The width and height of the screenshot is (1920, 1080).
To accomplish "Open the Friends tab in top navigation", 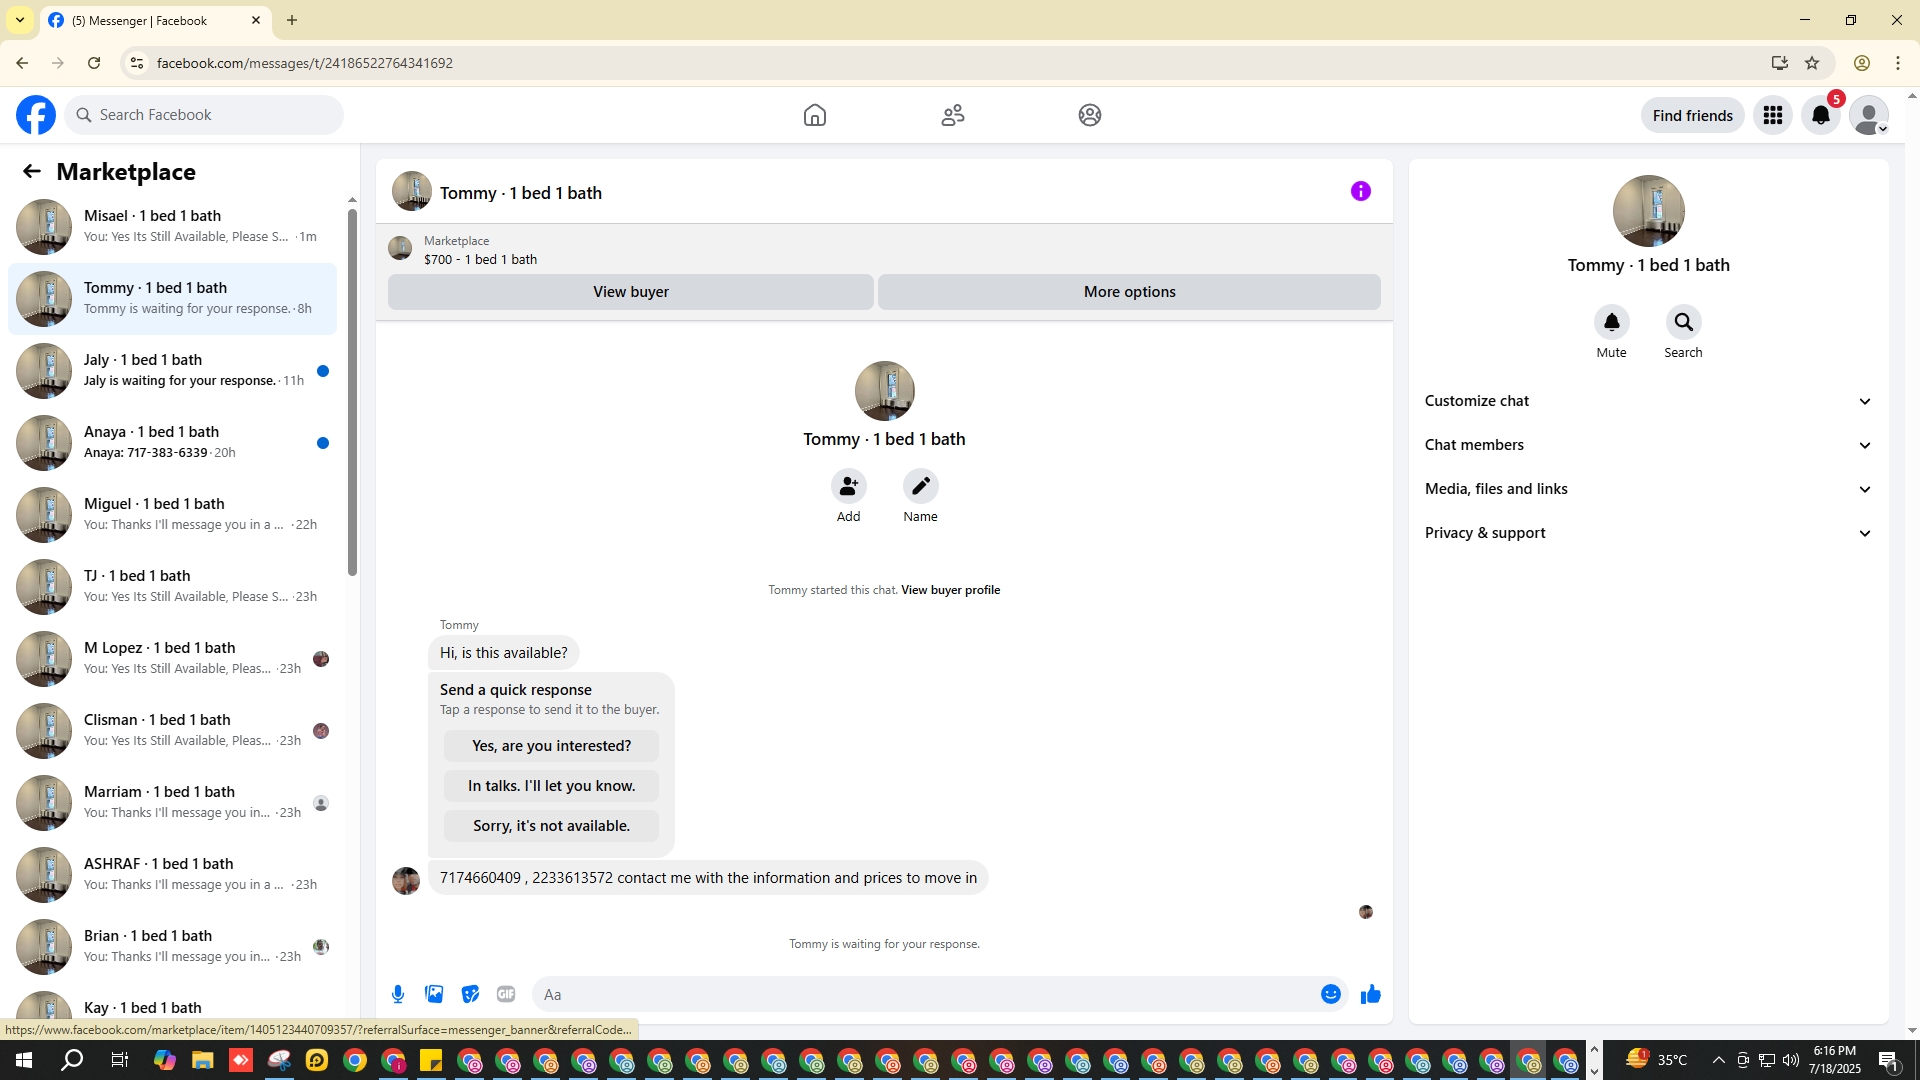I will 952,115.
